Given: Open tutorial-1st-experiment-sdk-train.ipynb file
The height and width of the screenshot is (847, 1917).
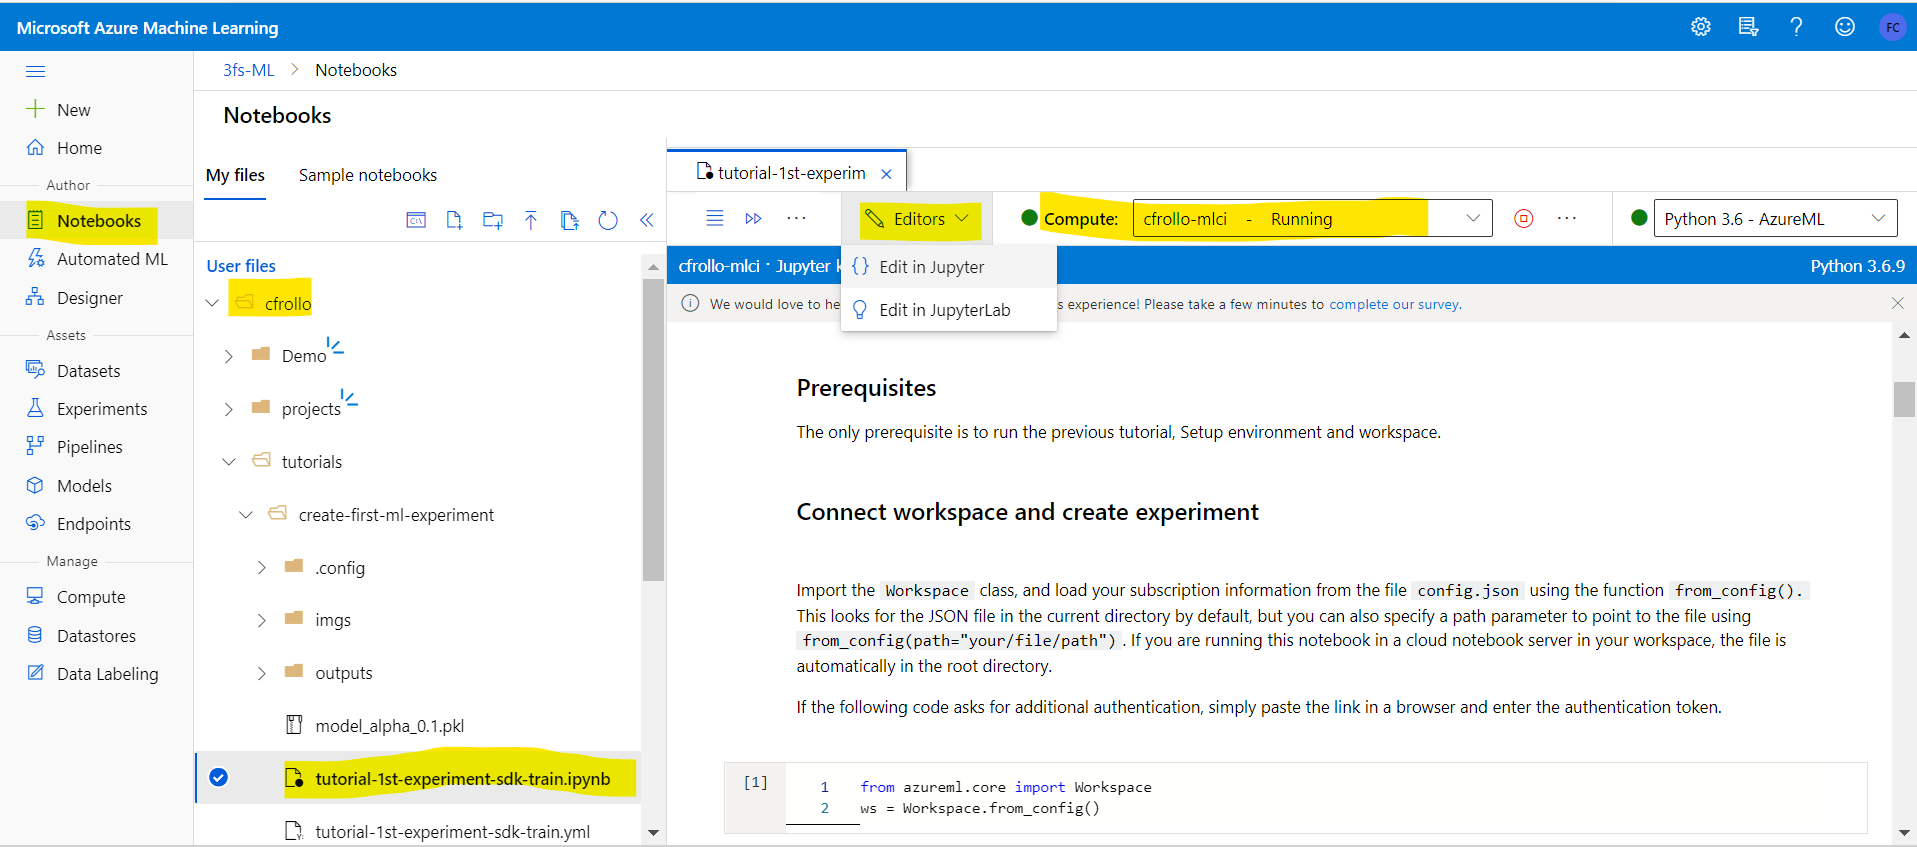Looking at the screenshot, I should click(462, 779).
